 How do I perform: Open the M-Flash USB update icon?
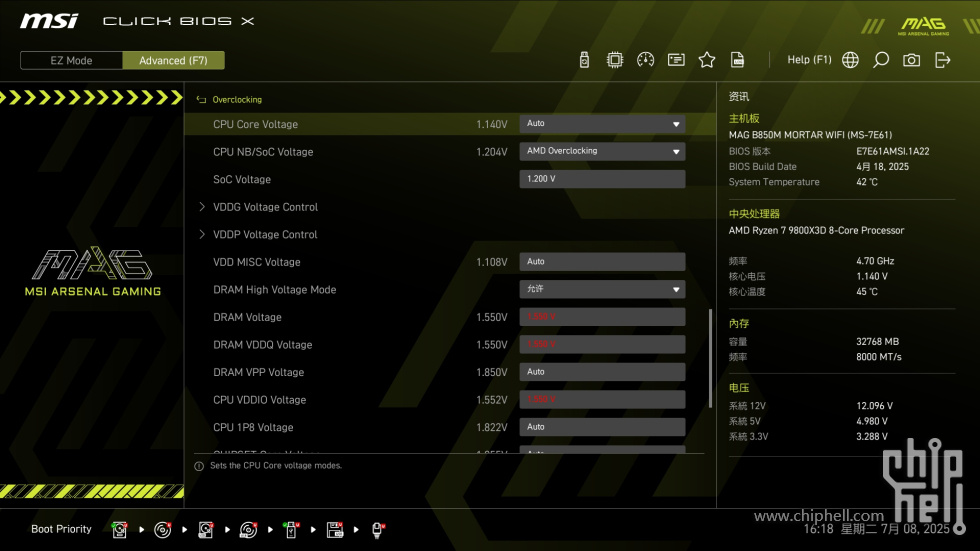pos(584,60)
